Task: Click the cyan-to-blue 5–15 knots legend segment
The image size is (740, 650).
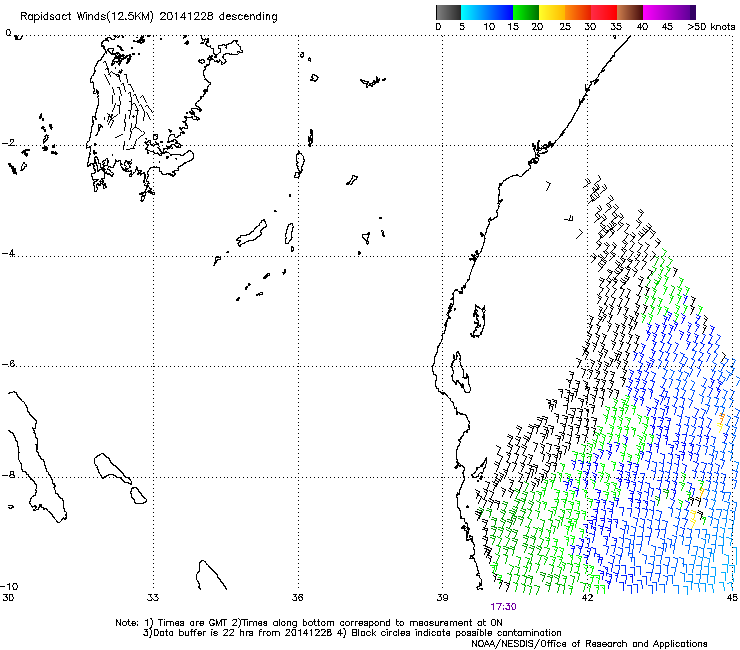Action: coord(487,12)
